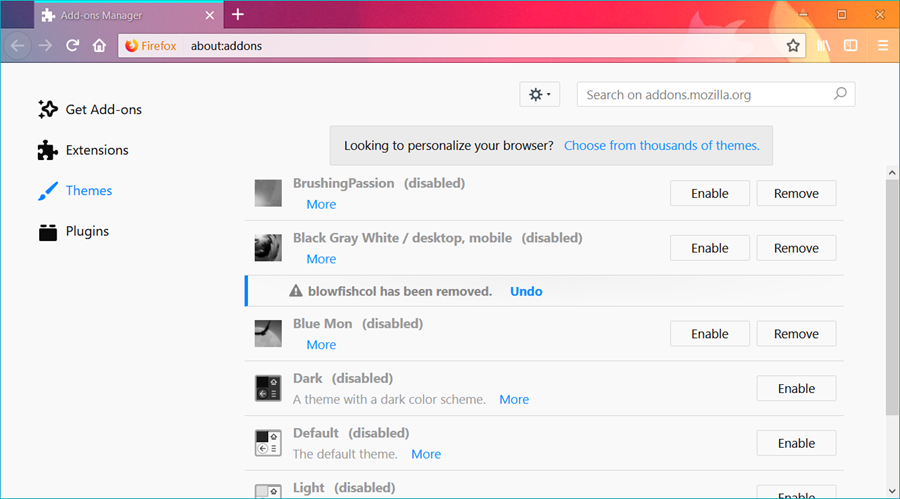Reload the current page
Viewport: 900px width, 499px height.
(72, 45)
